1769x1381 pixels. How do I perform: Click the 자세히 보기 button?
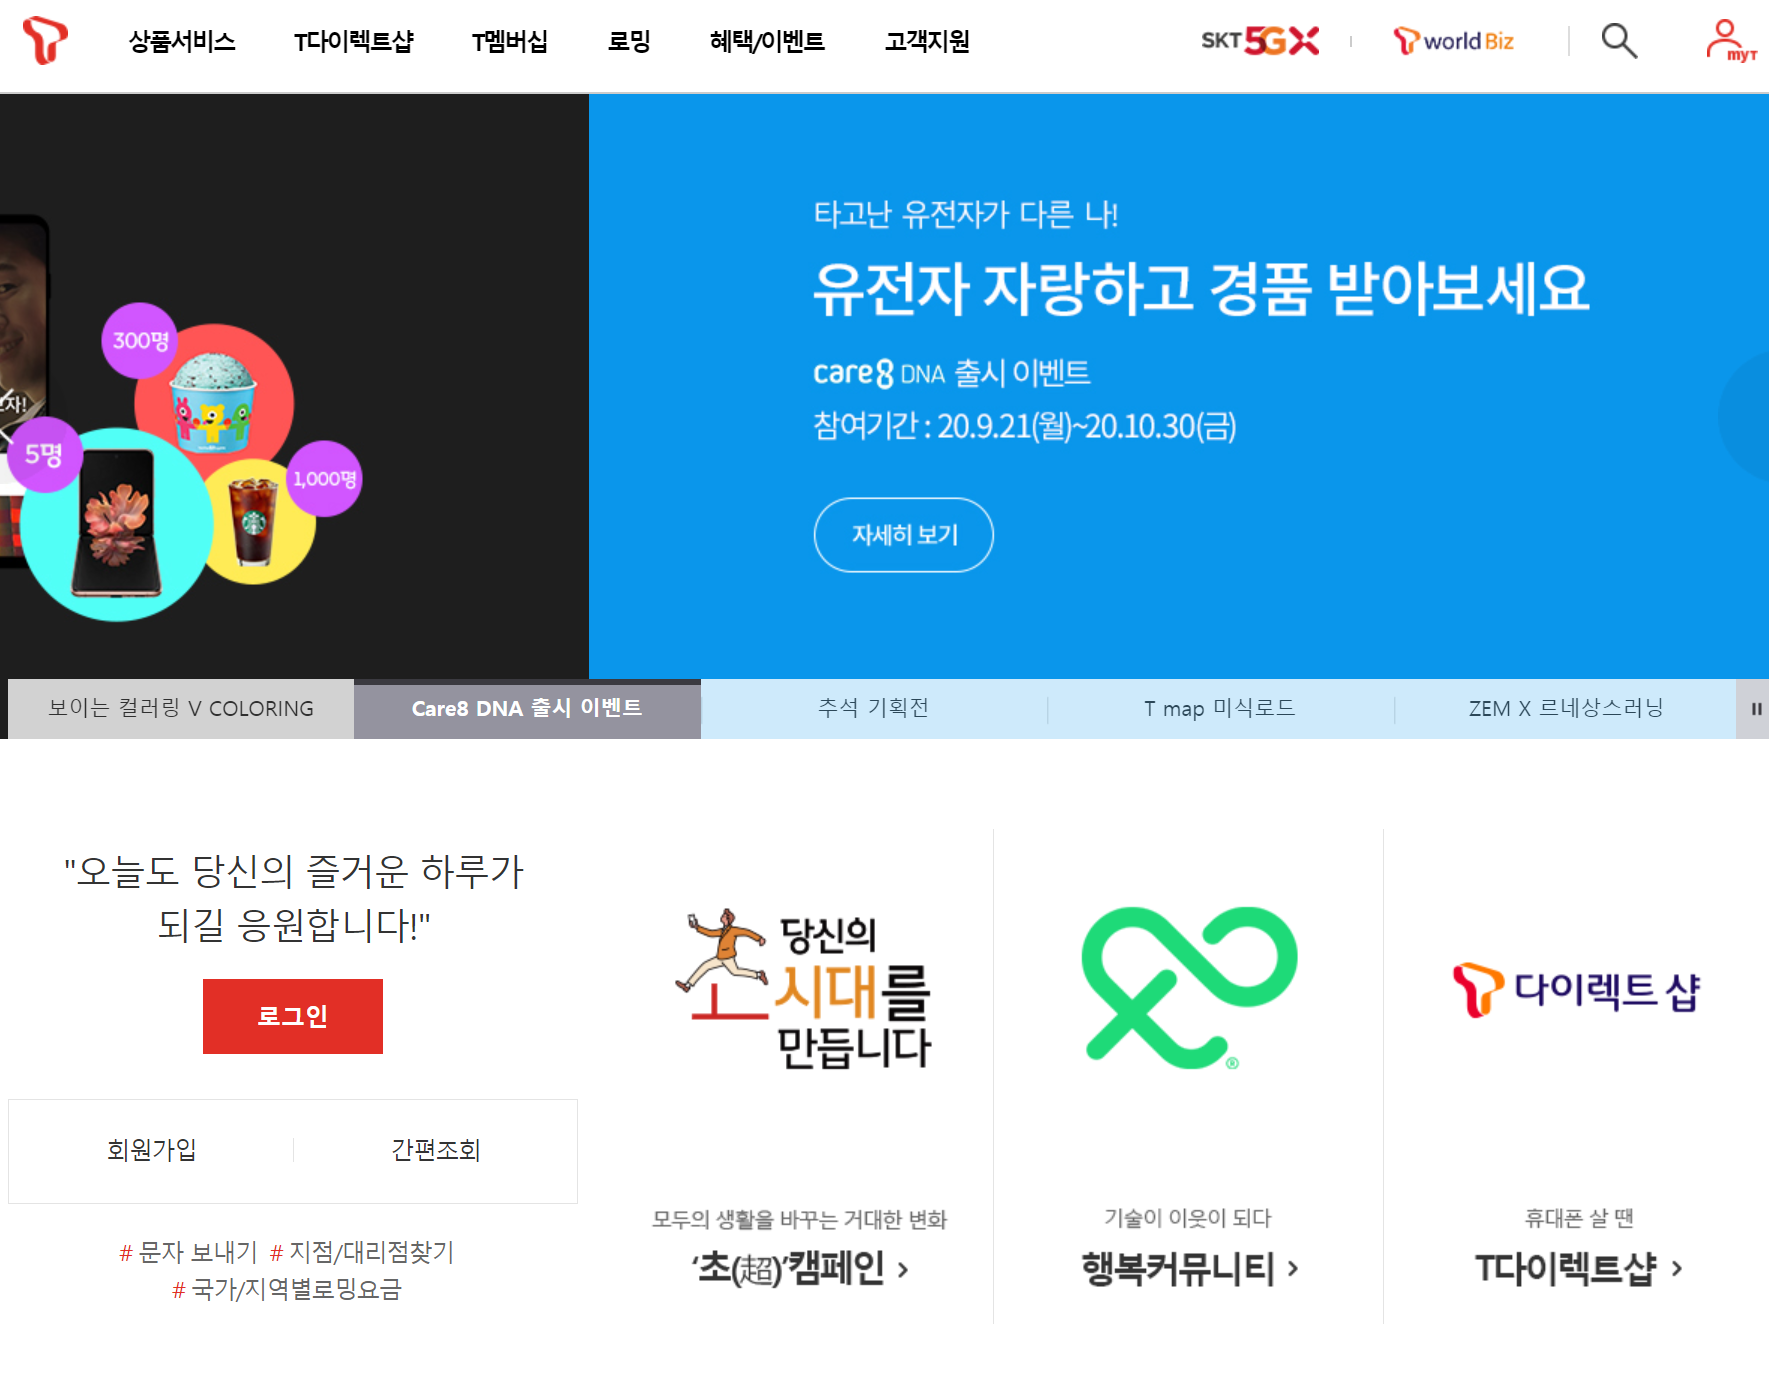(904, 535)
